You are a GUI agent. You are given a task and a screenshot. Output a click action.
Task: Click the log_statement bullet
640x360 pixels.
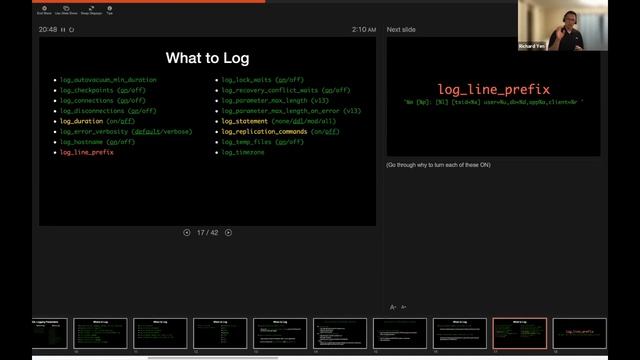278,121
